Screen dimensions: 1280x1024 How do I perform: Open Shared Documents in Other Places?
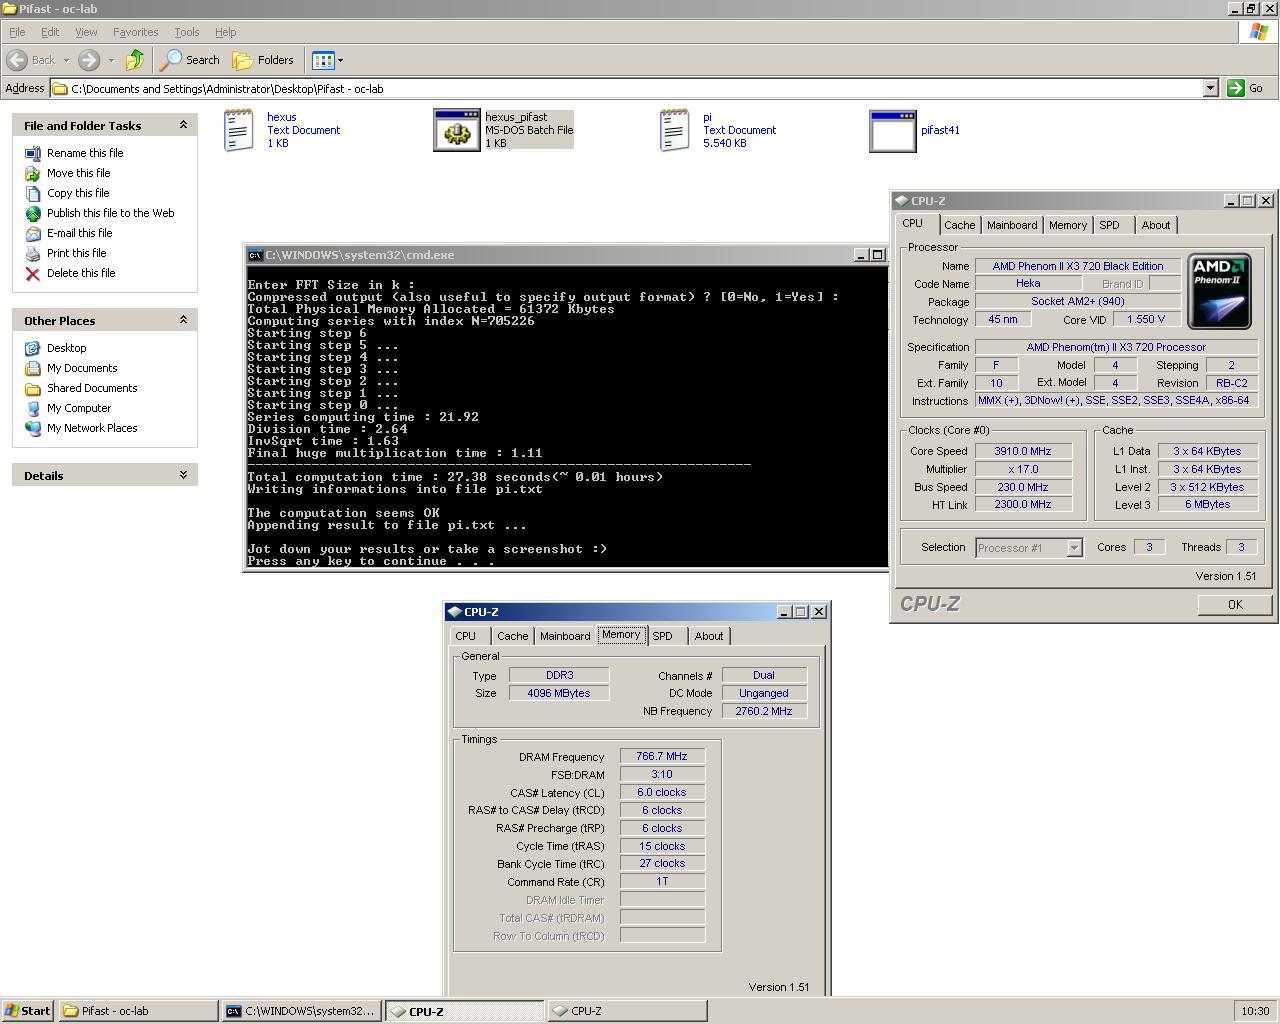coord(92,388)
